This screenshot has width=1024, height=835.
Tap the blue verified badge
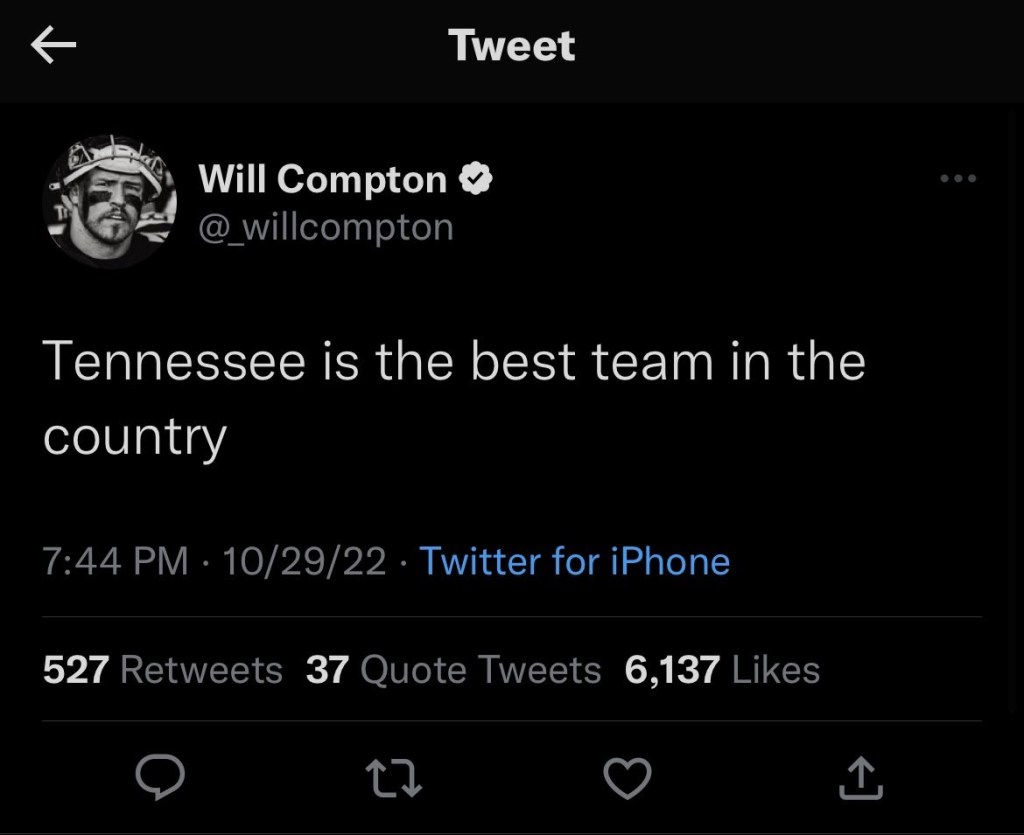[475, 179]
